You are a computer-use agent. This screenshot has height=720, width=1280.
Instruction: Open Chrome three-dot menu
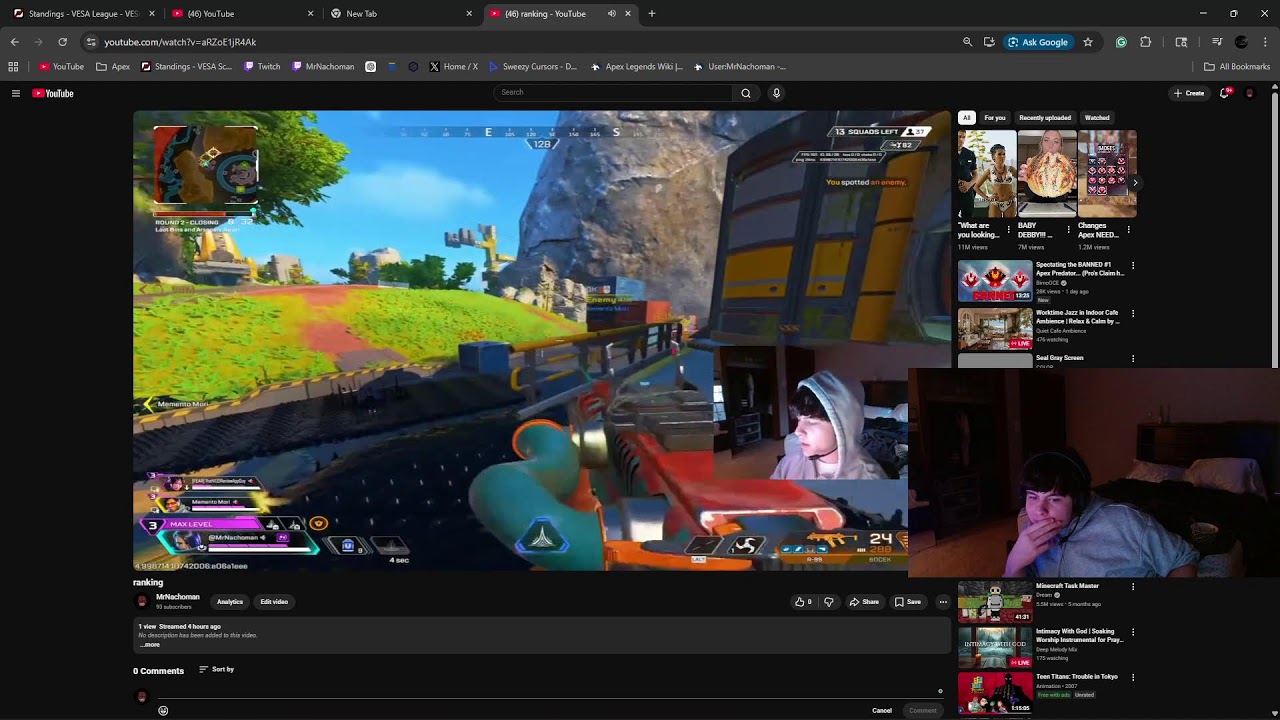pos(1266,42)
